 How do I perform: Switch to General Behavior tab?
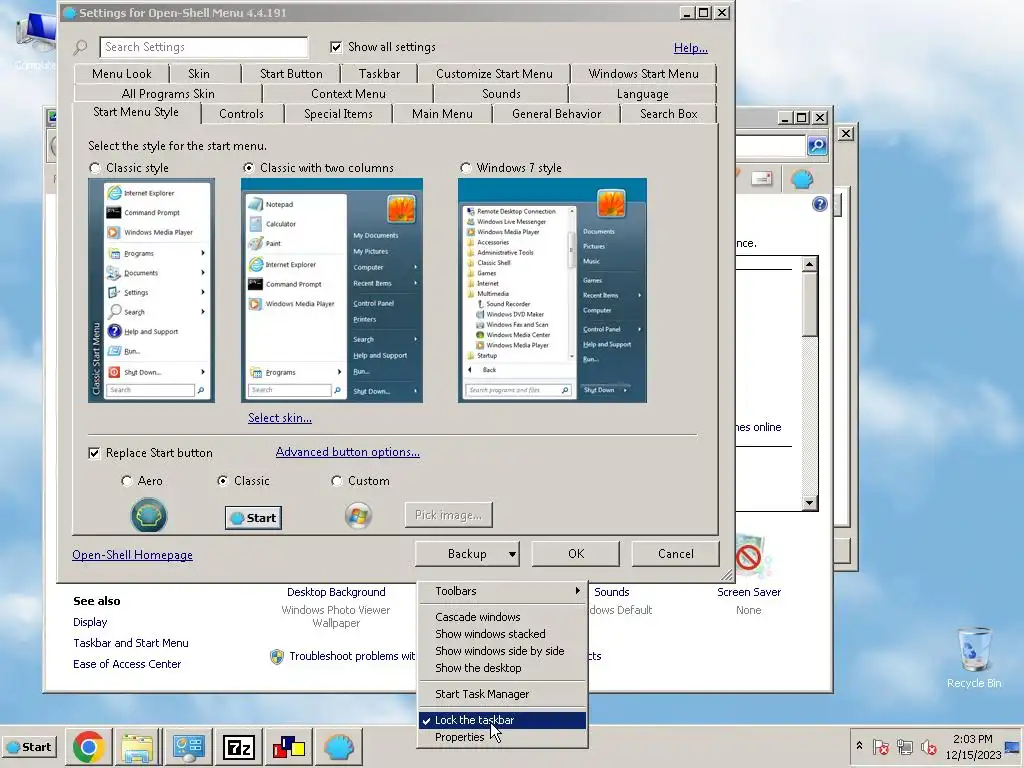coord(556,114)
